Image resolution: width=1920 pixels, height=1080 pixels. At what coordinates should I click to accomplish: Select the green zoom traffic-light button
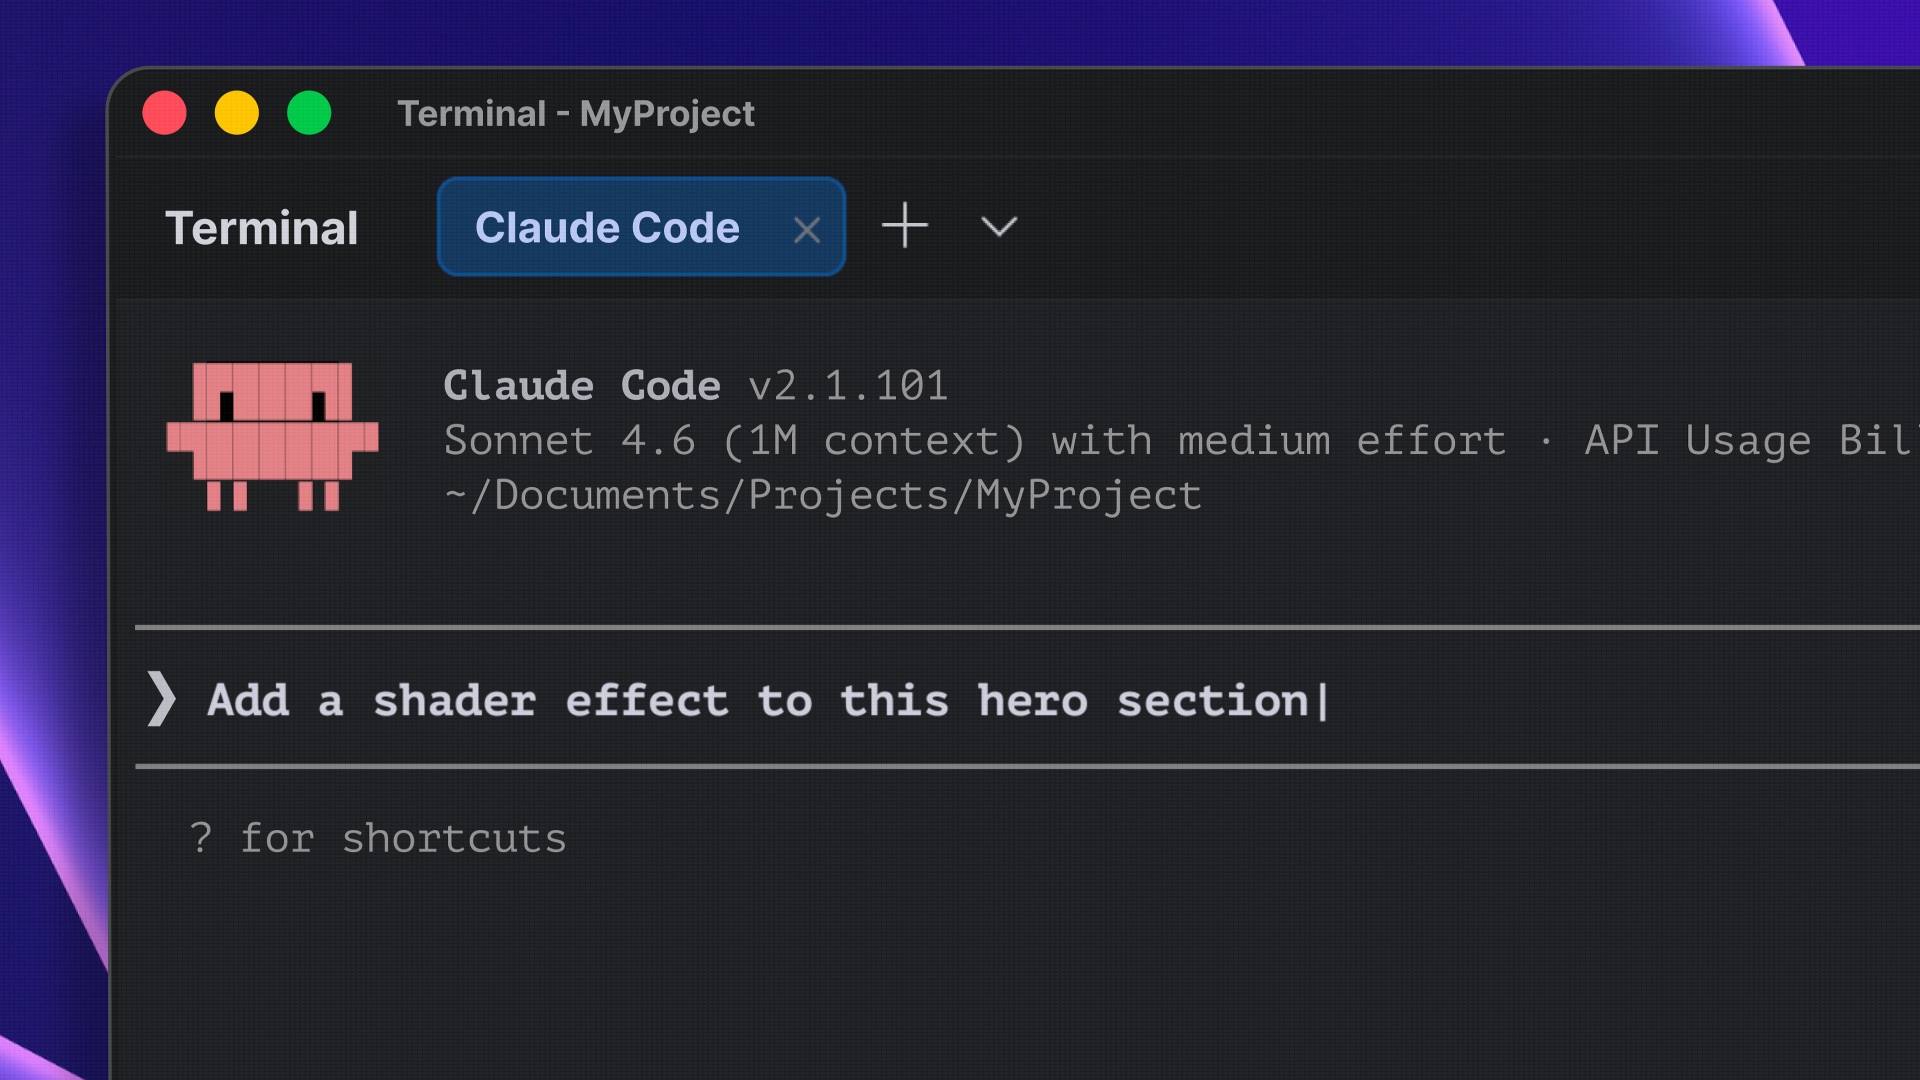310,113
